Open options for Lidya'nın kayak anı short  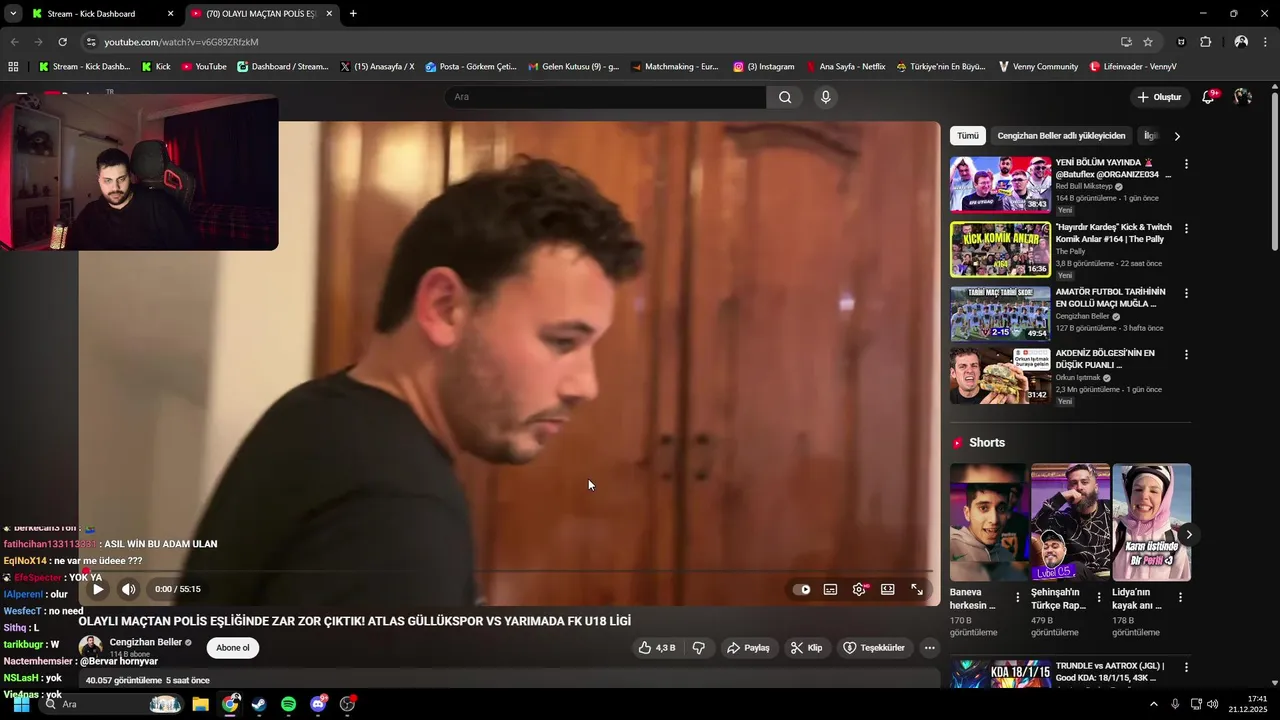1180,597
